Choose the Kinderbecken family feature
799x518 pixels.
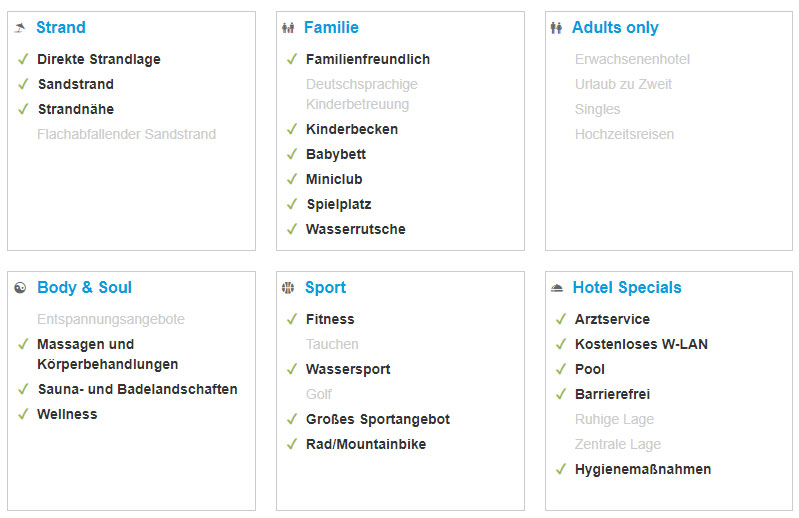coord(352,129)
